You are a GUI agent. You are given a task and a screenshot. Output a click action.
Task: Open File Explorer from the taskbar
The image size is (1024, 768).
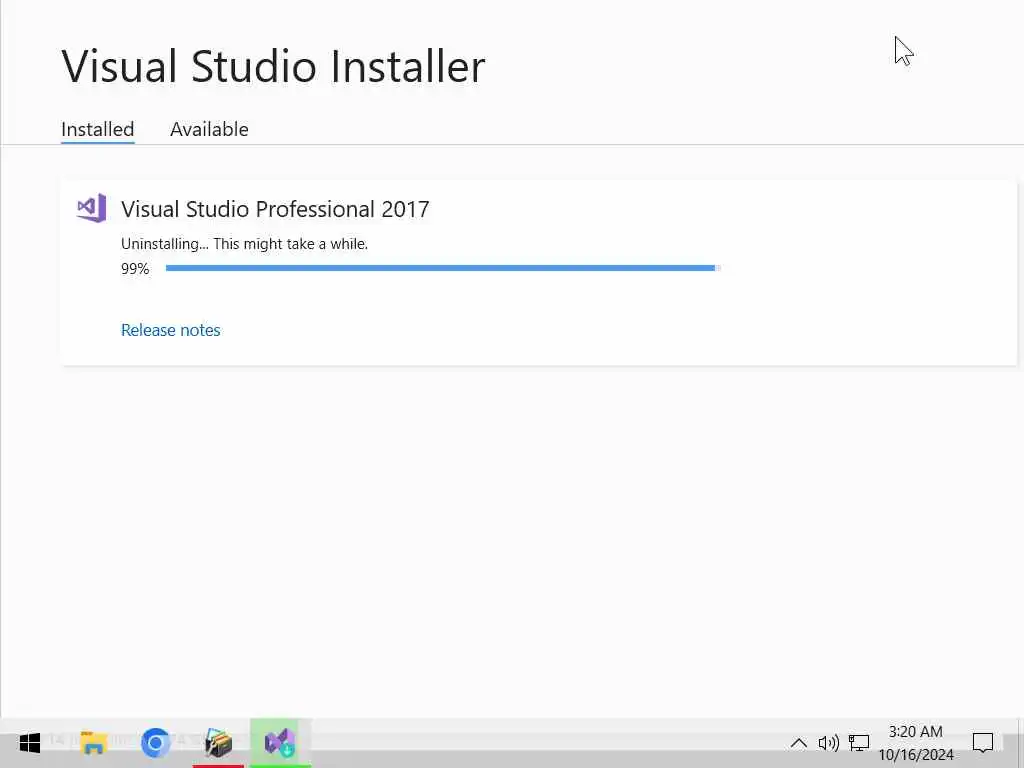pos(93,743)
